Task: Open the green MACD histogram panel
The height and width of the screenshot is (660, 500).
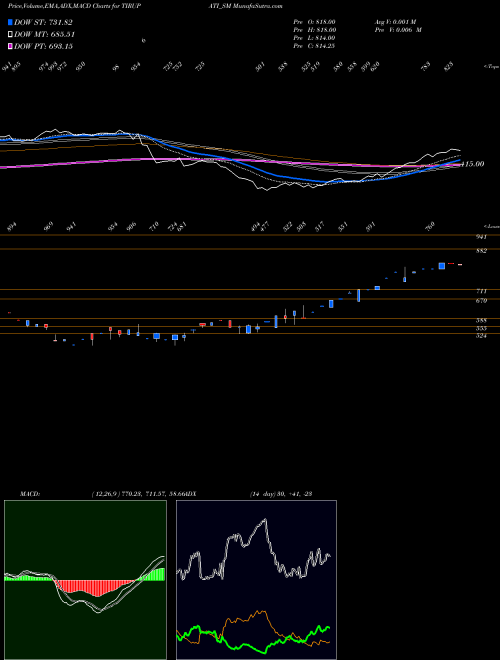Action: pos(85,580)
